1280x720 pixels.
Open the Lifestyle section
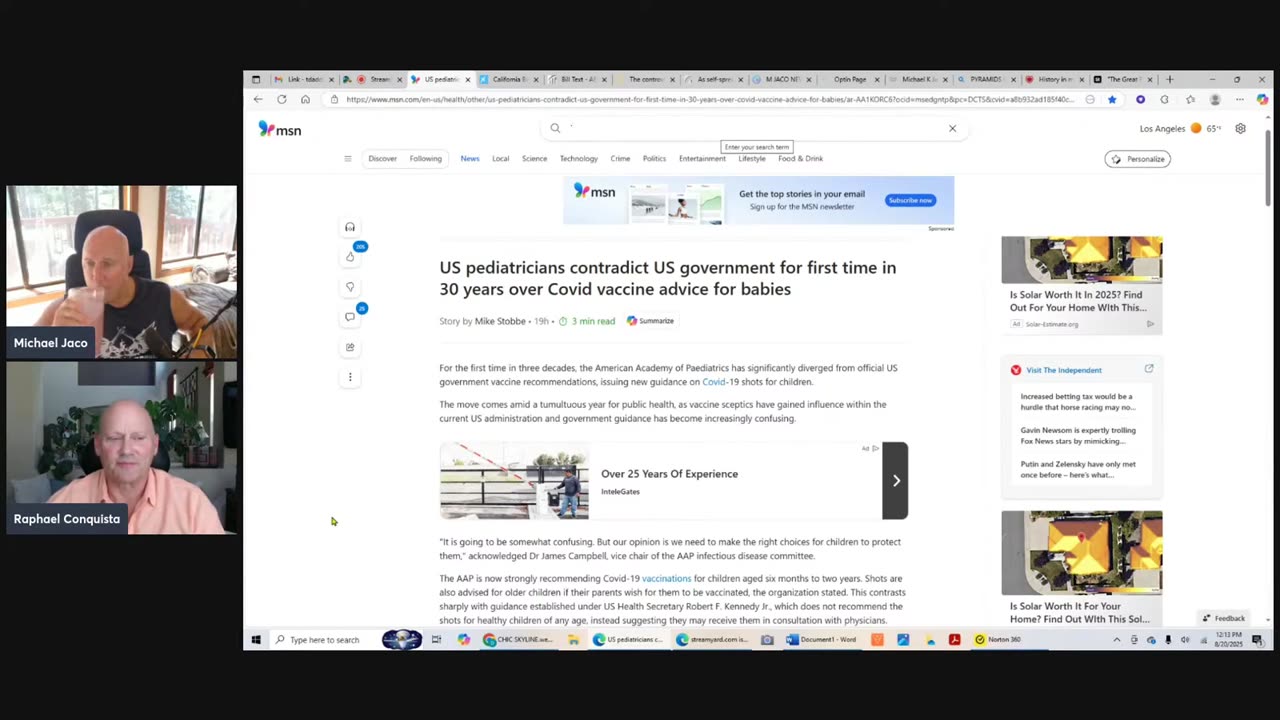point(752,158)
